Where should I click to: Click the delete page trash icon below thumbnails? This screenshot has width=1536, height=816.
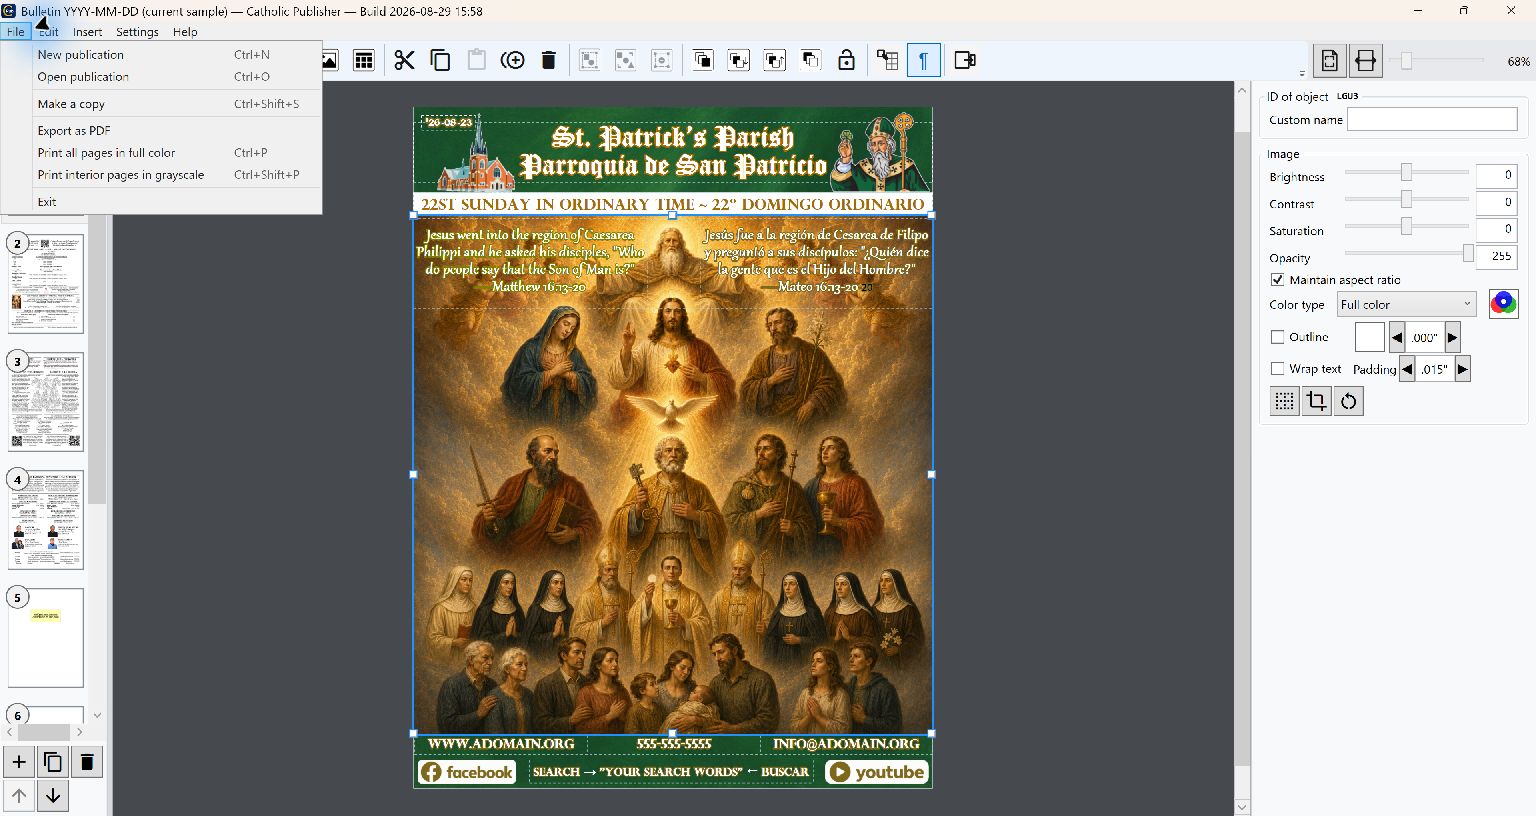point(87,762)
